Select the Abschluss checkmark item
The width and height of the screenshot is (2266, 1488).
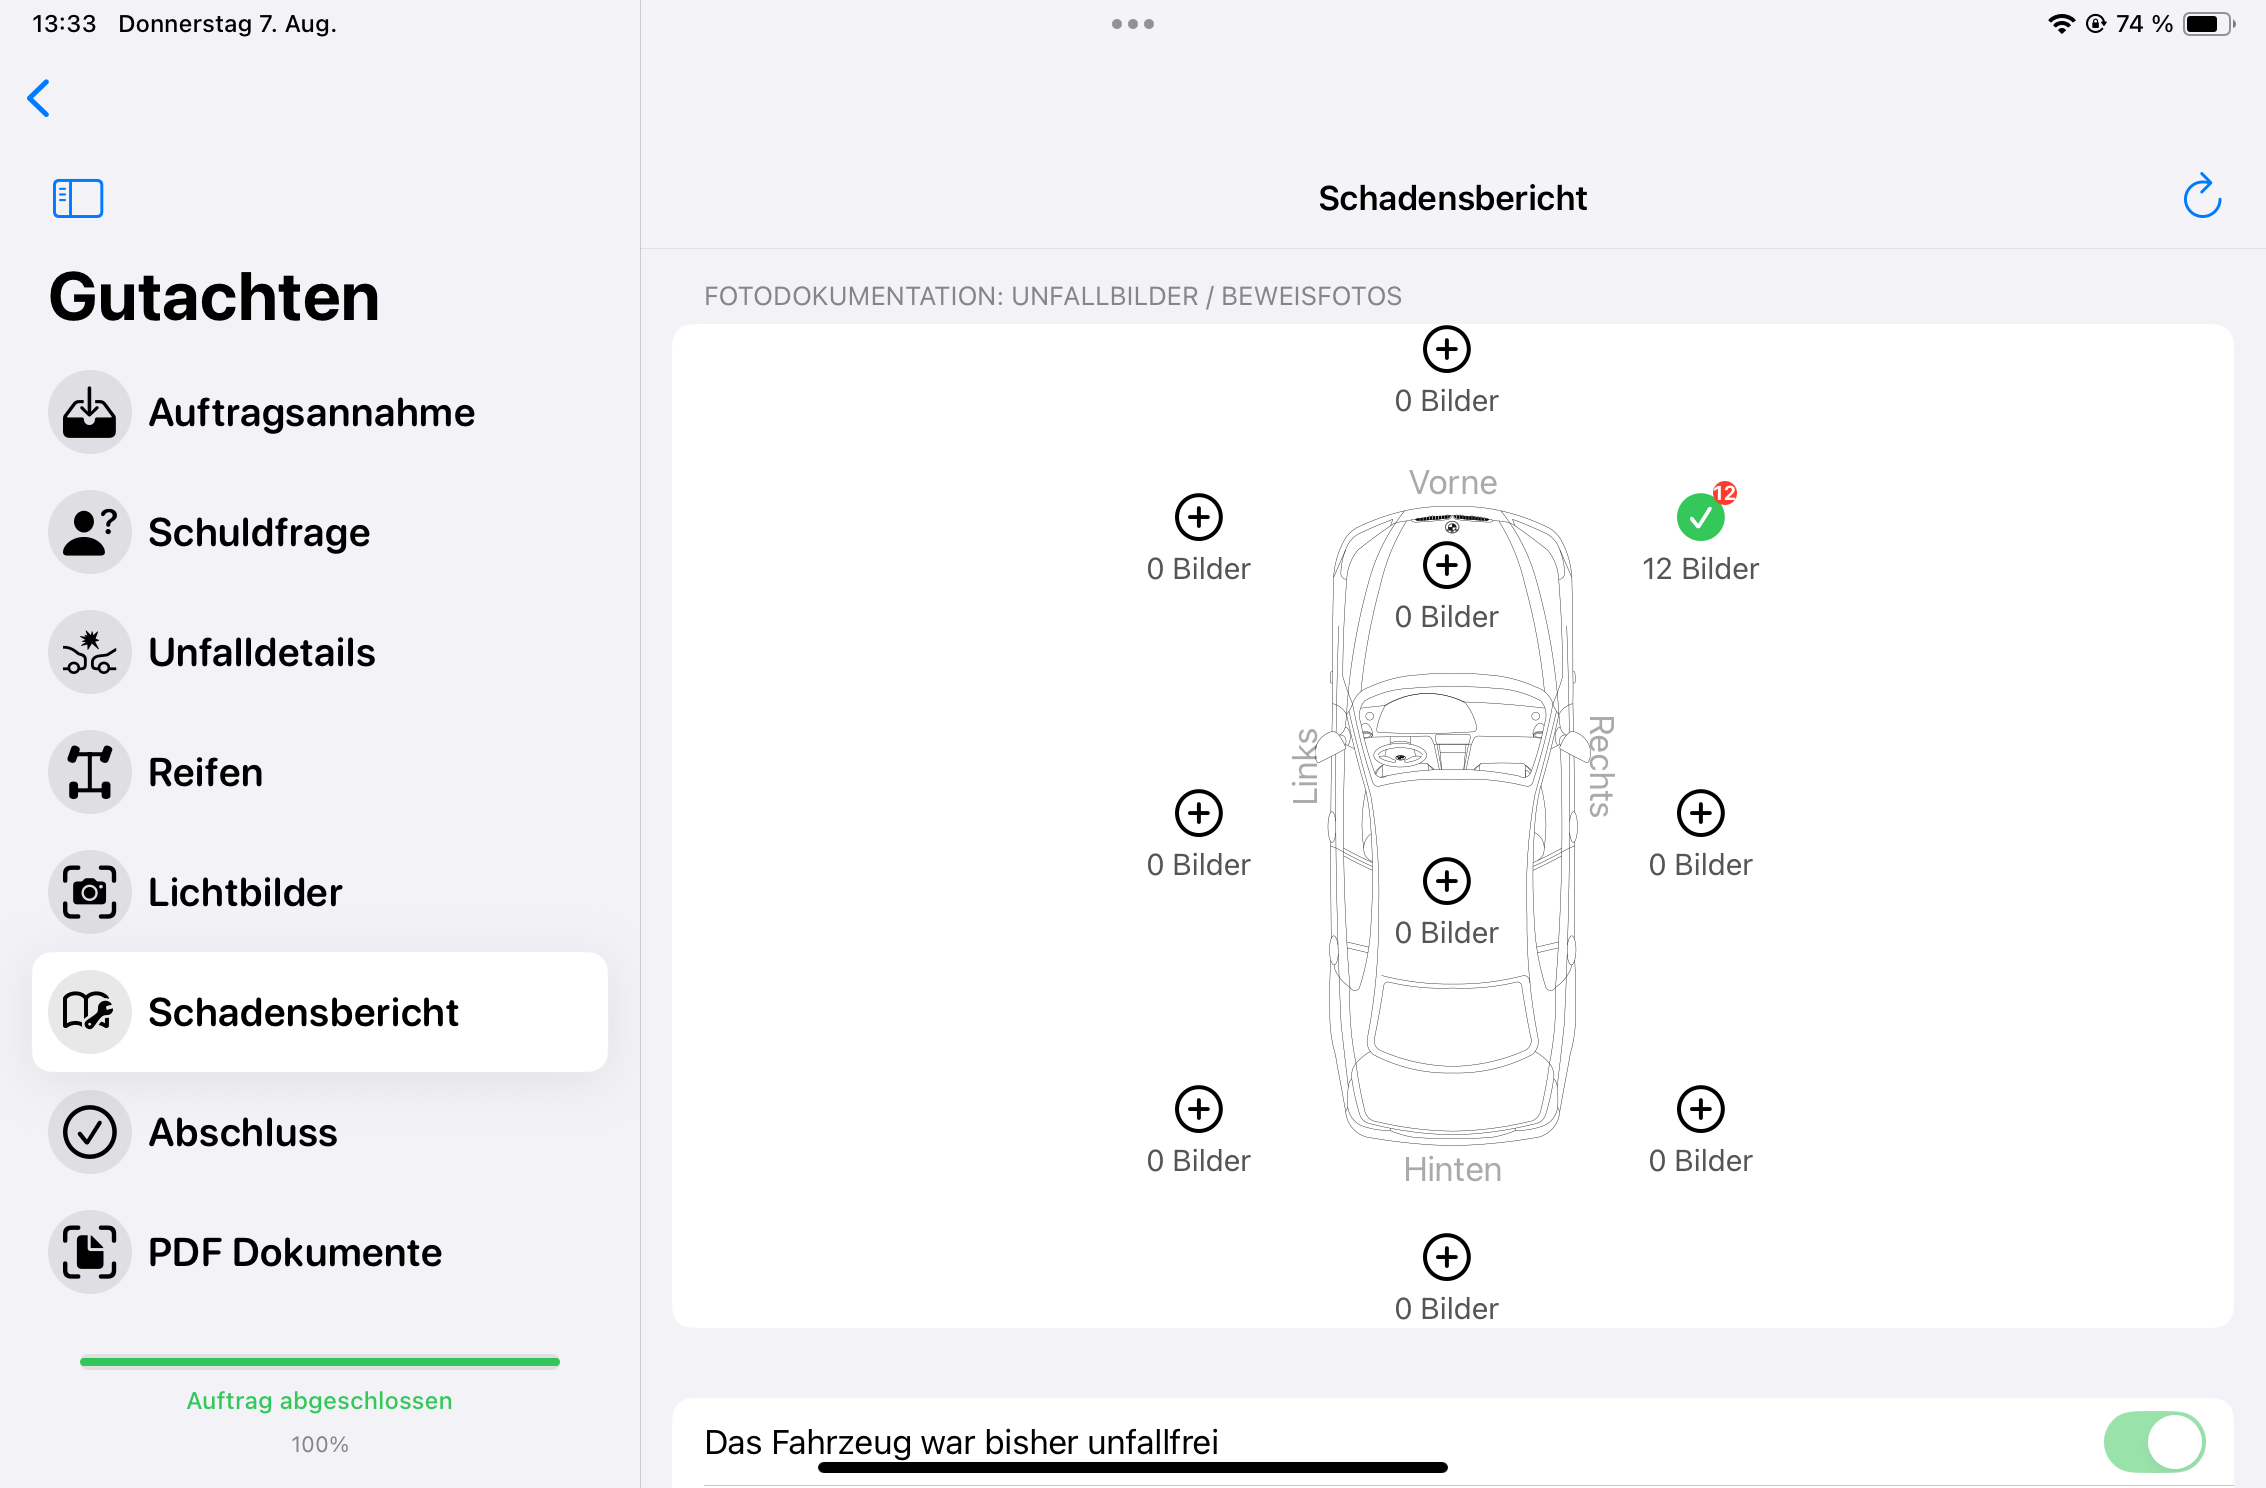242,1132
